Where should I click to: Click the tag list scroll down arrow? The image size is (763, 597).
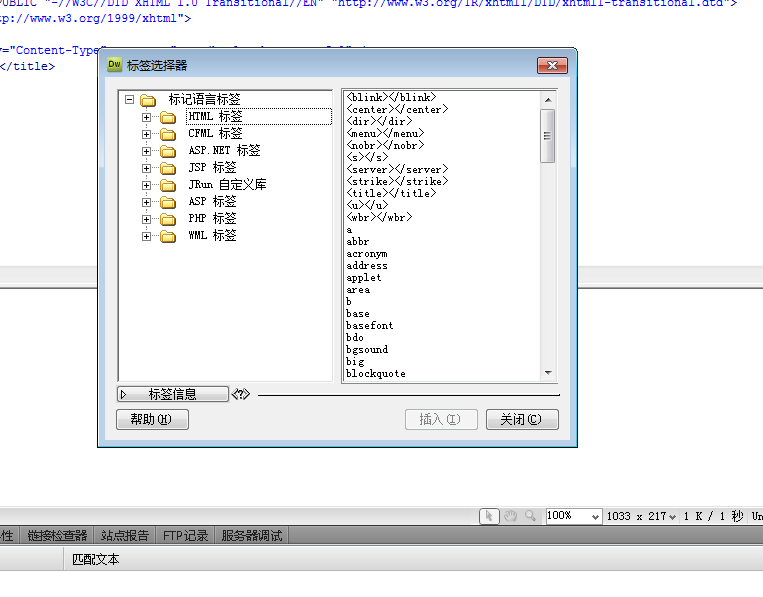547,373
